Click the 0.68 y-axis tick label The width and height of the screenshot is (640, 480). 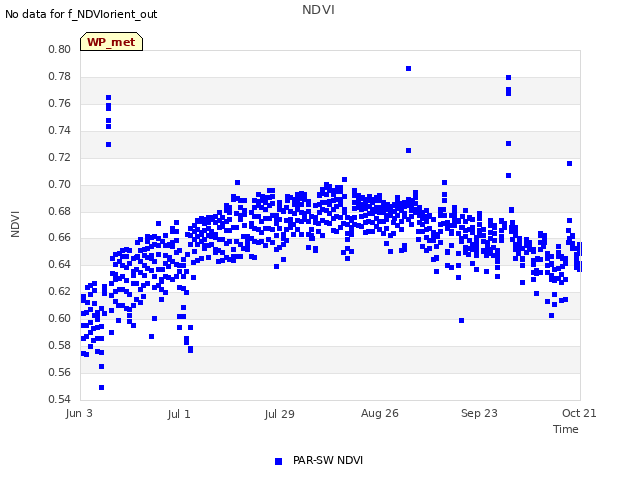[x=60, y=211]
